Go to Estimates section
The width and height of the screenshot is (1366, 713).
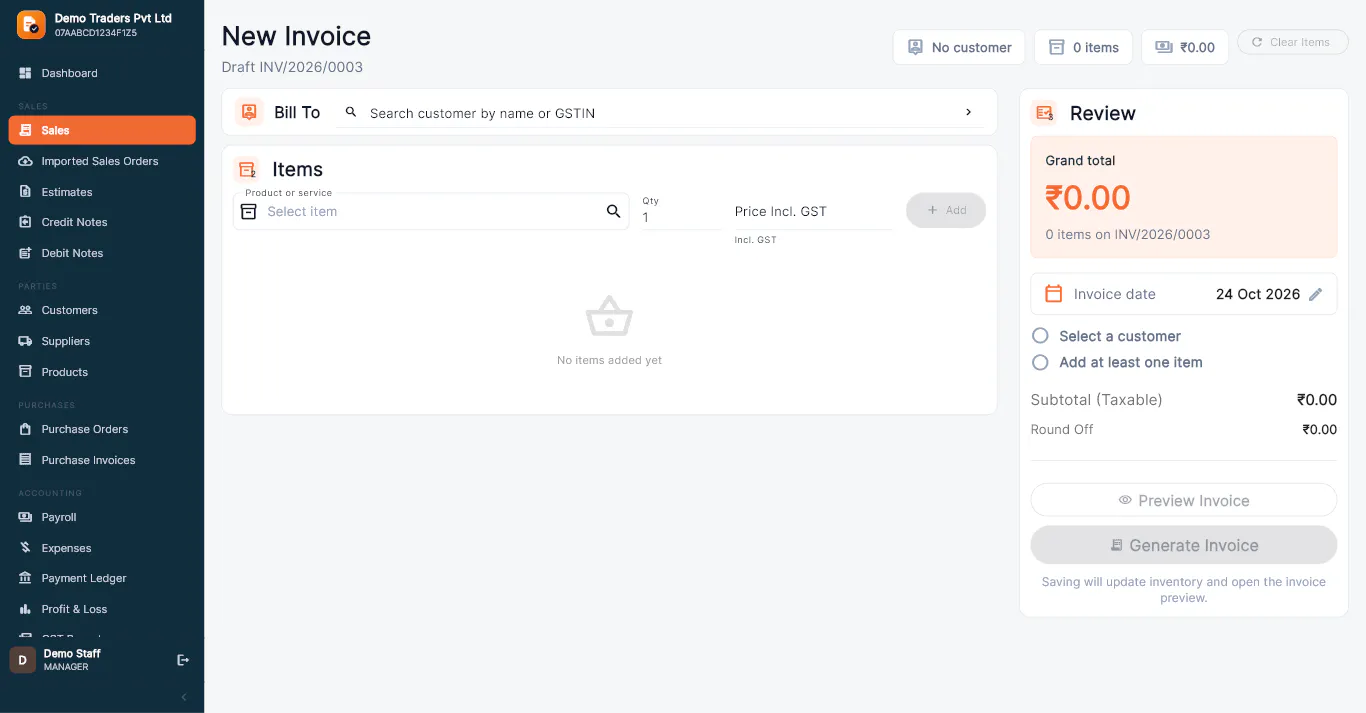(x=102, y=192)
